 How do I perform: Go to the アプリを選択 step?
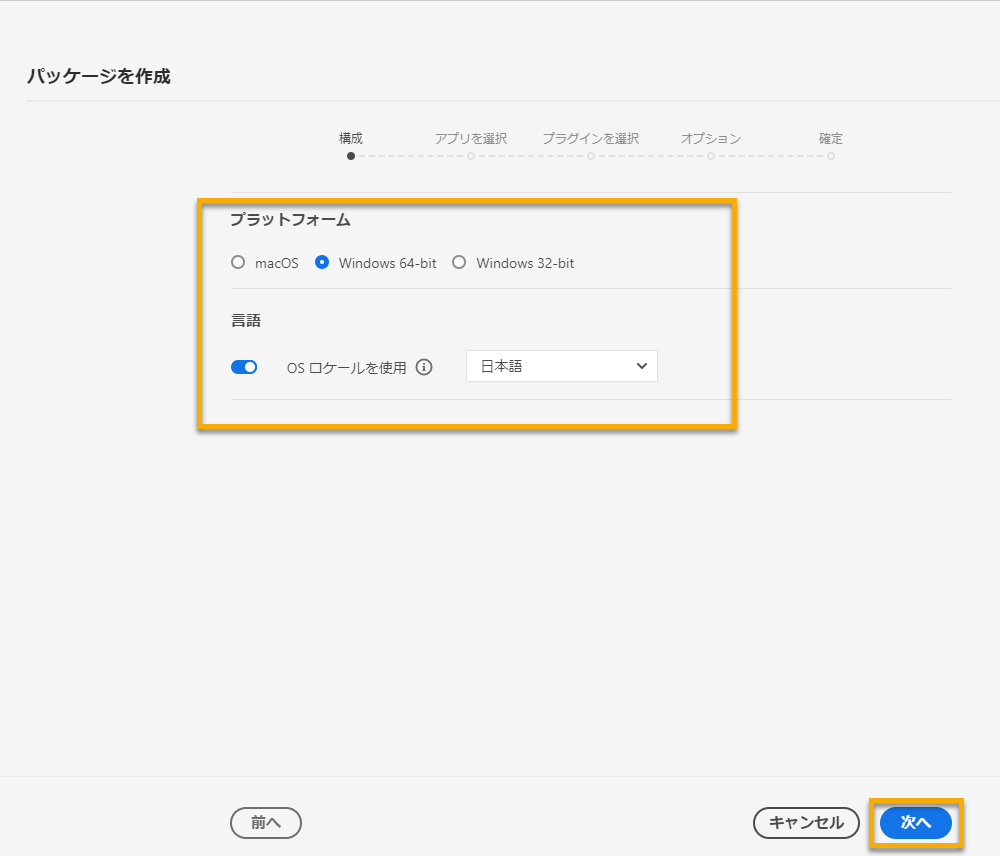[x=471, y=138]
